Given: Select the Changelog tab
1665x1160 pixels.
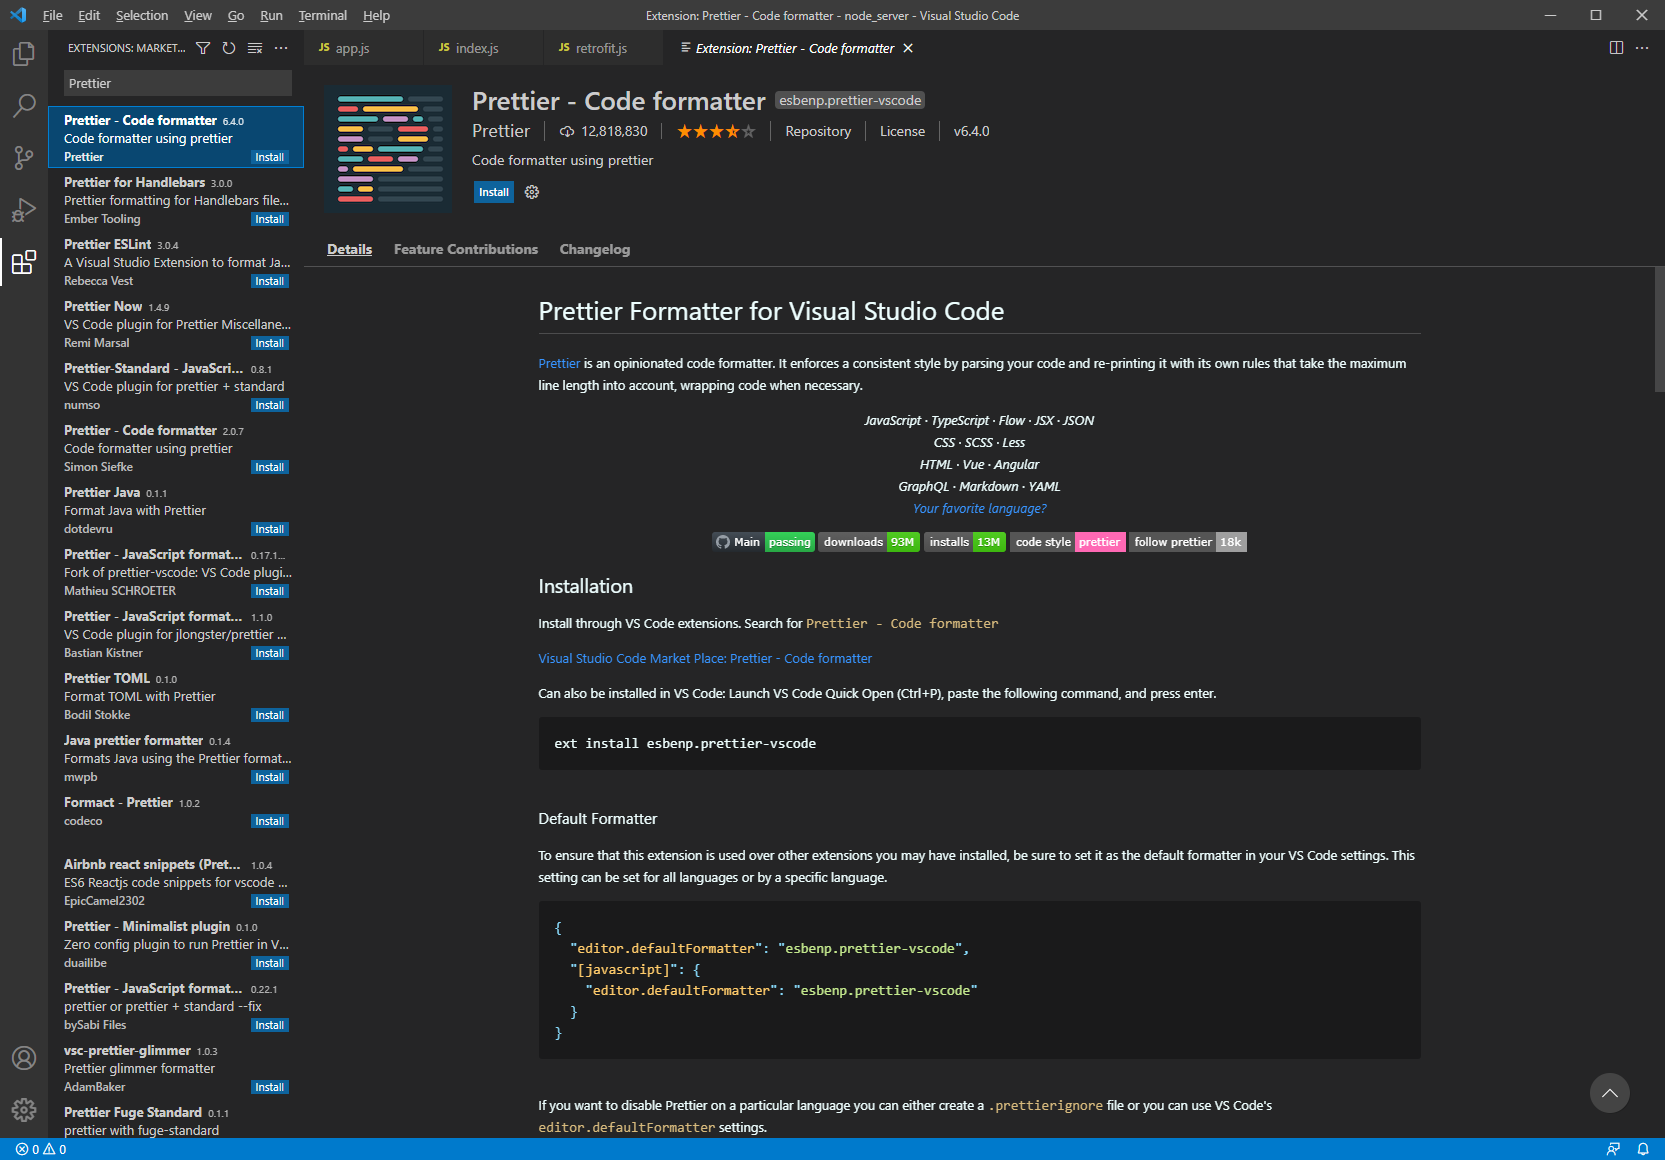Looking at the screenshot, I should [595, 249].
